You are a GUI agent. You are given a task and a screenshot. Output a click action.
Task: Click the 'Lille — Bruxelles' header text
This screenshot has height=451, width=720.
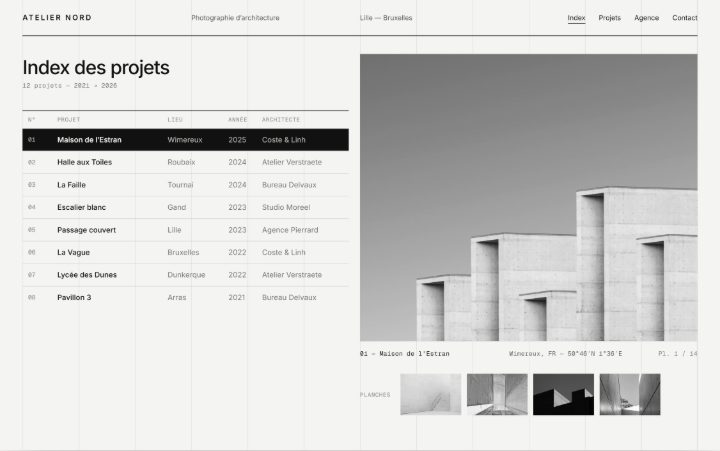coord(386,18)
